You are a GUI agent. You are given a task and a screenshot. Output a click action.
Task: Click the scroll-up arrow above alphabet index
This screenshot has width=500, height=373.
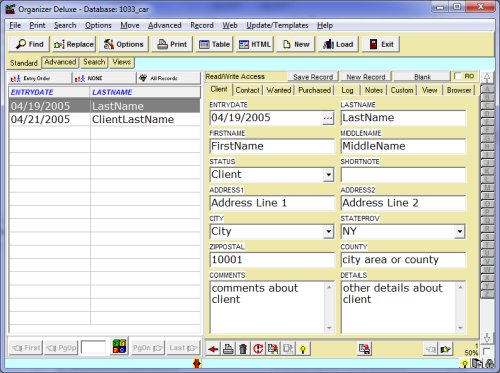(x=487, y=77)
